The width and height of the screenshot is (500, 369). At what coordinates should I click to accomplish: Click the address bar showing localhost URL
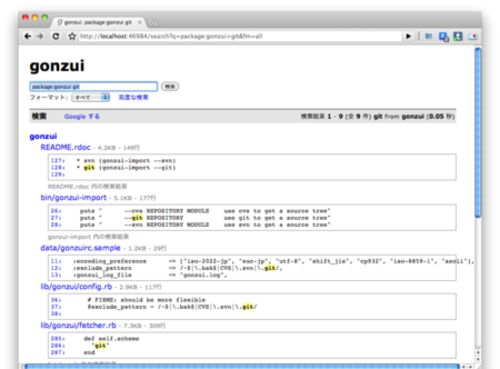pos(239,36)
